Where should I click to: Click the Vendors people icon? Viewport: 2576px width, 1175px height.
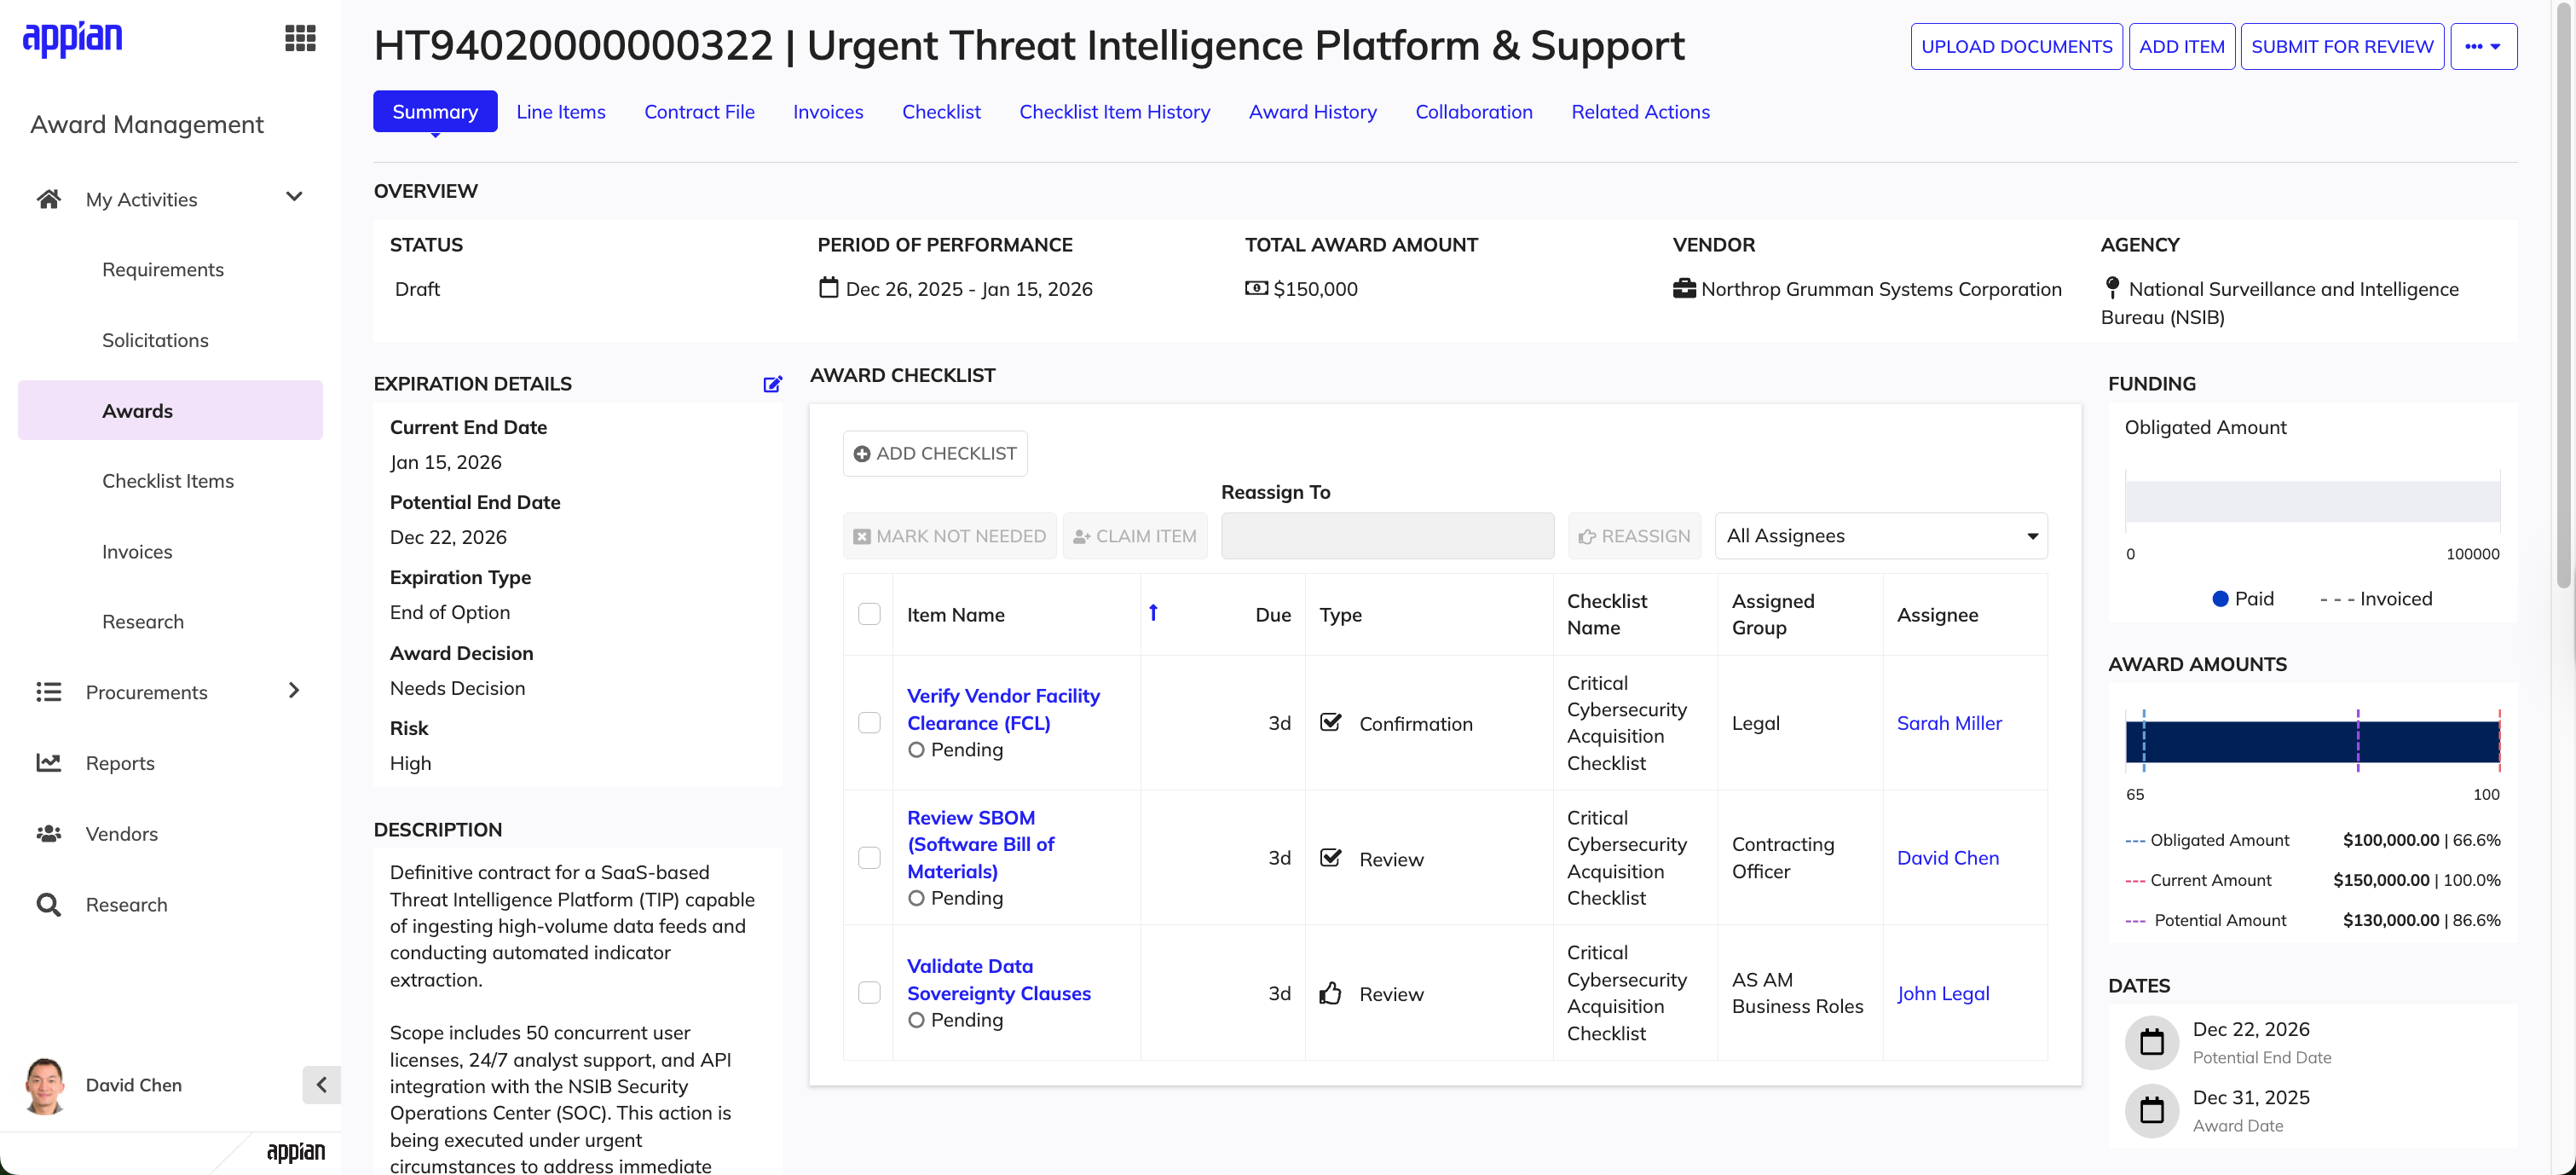(x=48, y=833)
